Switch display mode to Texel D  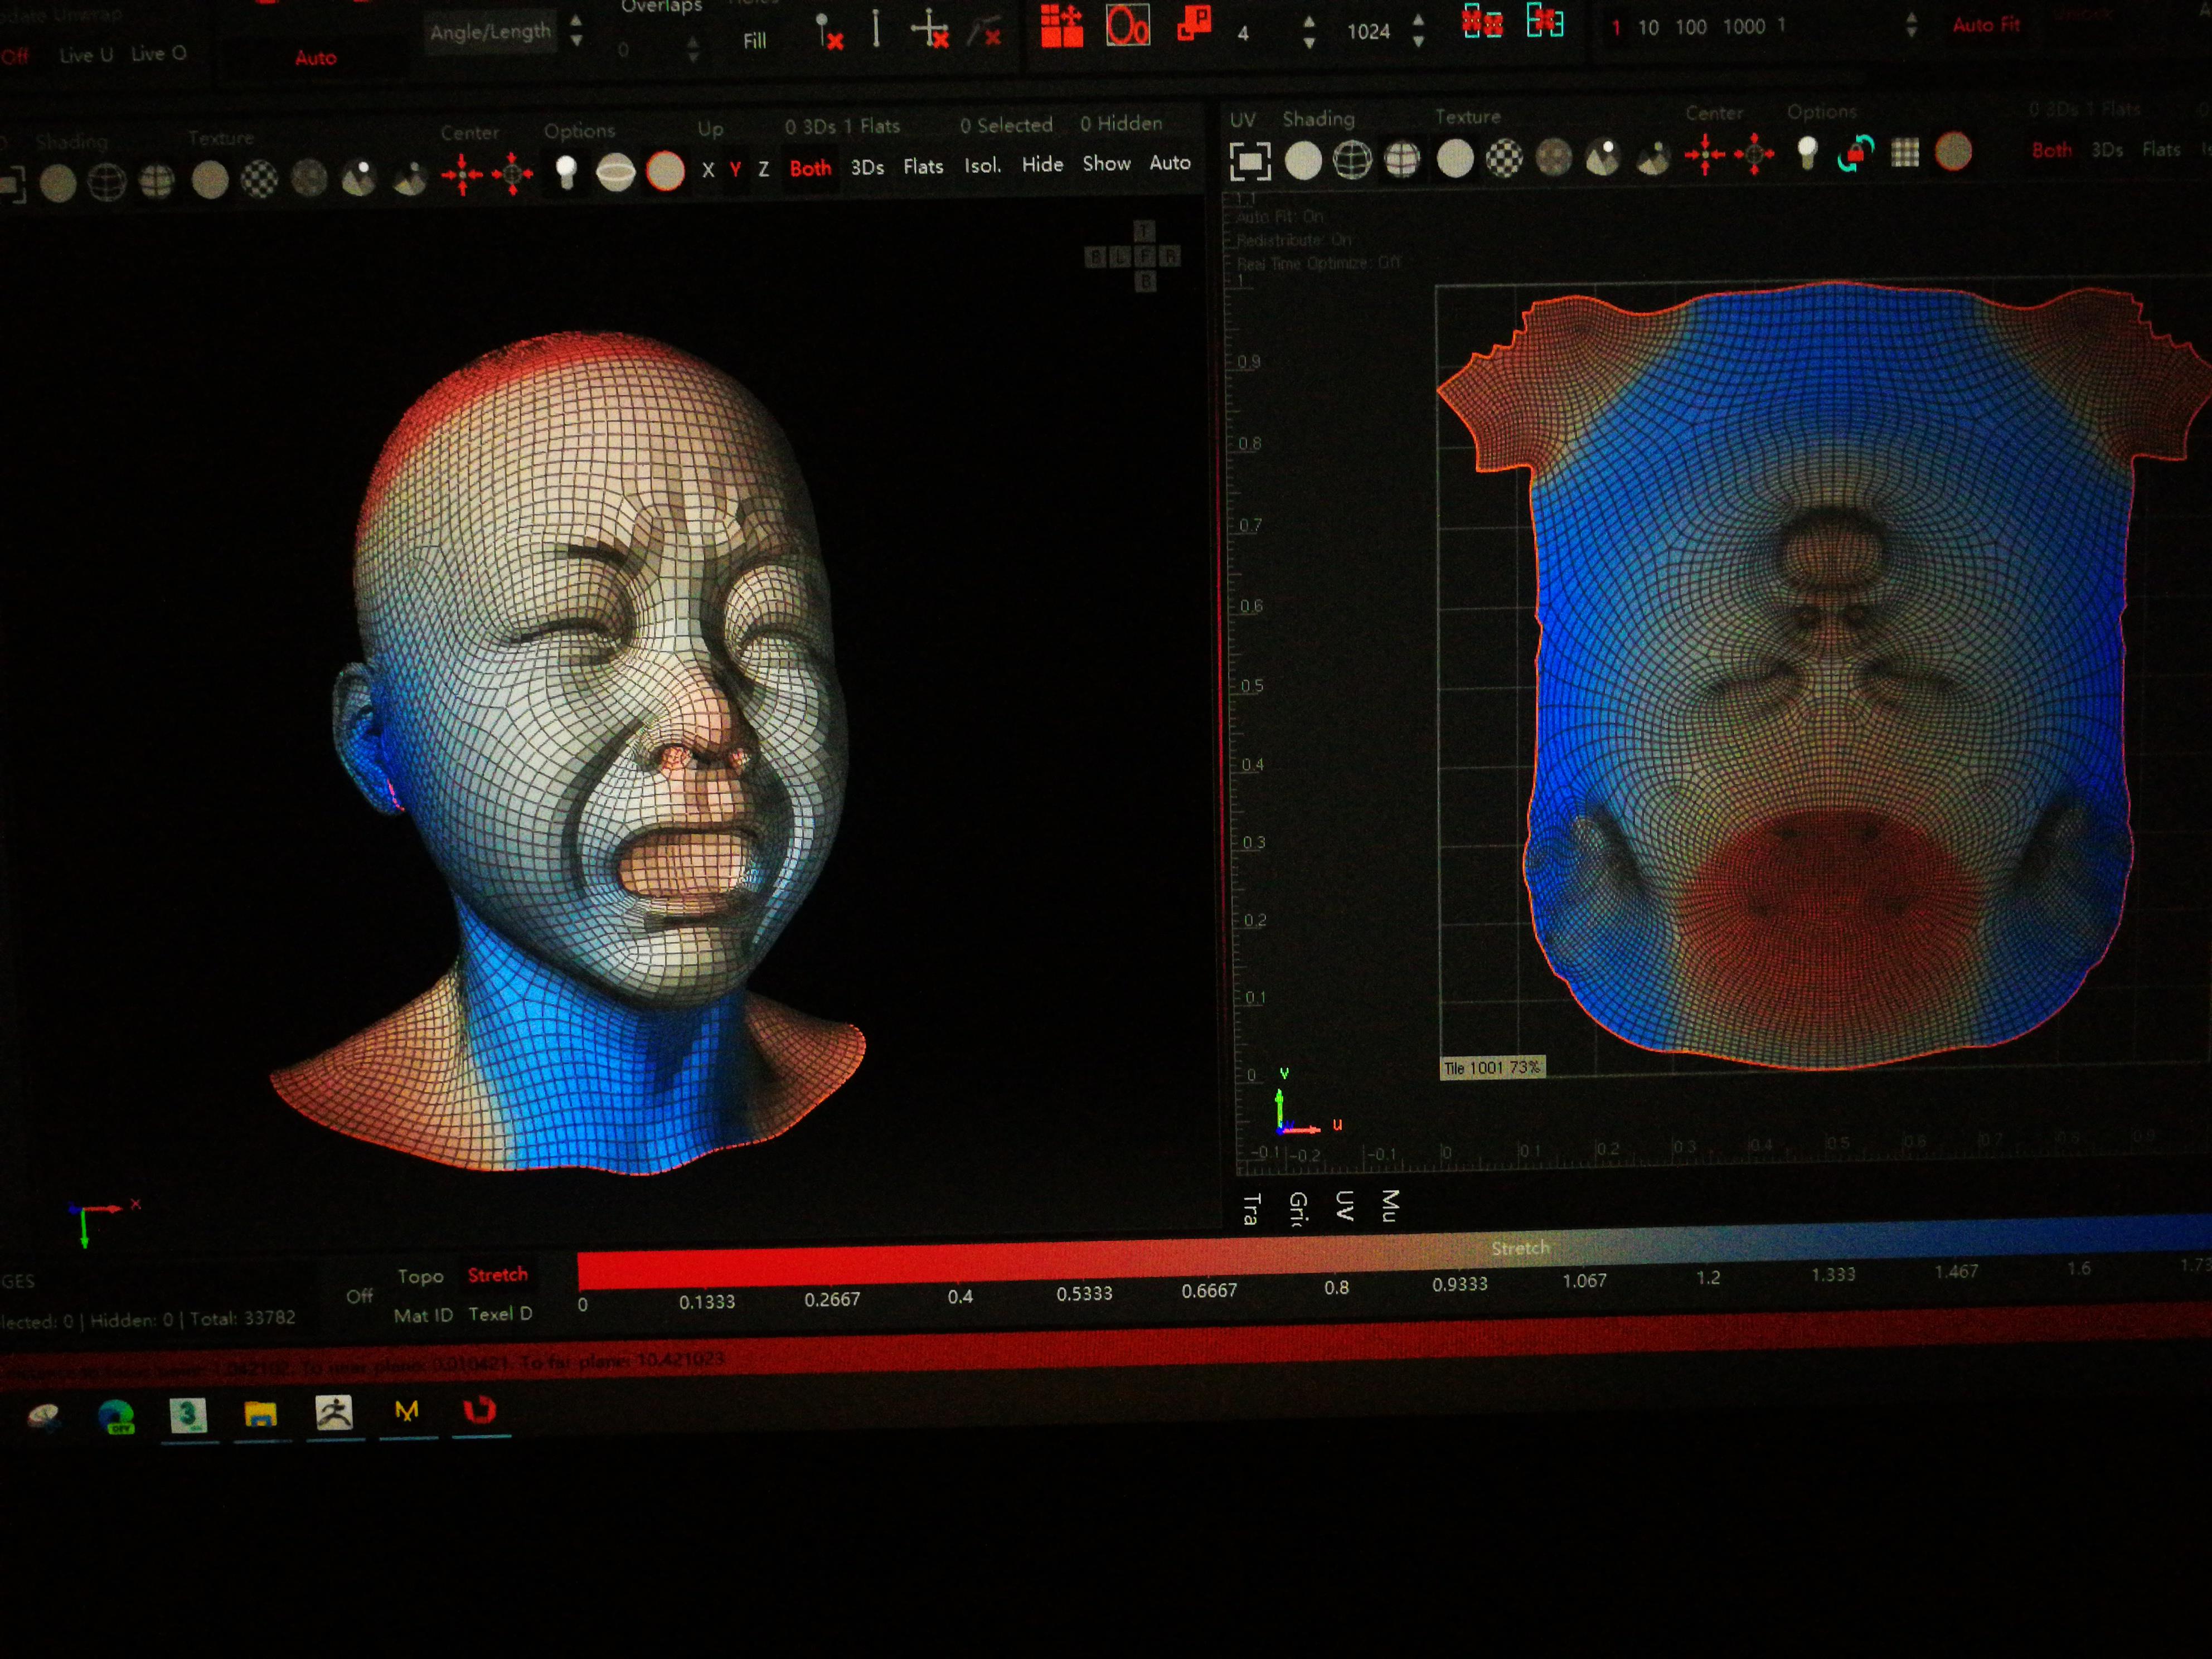pos(500,1314)
